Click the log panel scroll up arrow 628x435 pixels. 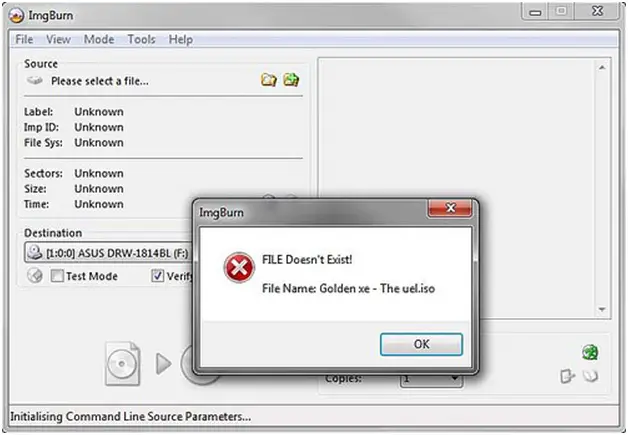602,67
